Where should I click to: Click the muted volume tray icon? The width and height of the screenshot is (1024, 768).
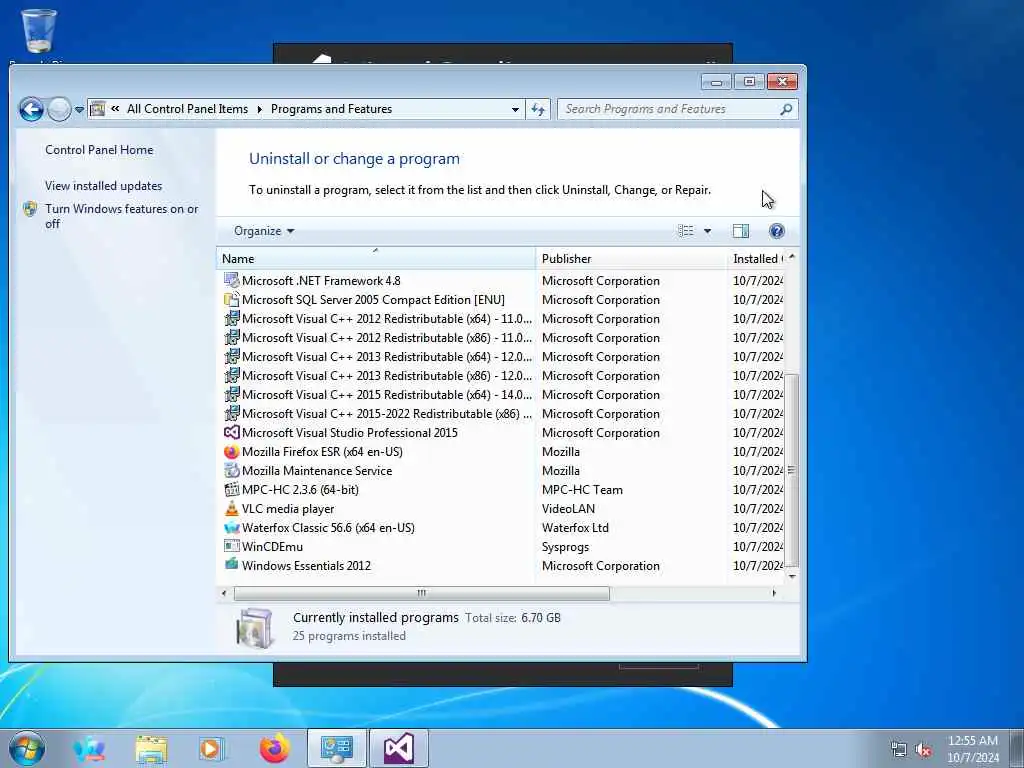(923, 750)
